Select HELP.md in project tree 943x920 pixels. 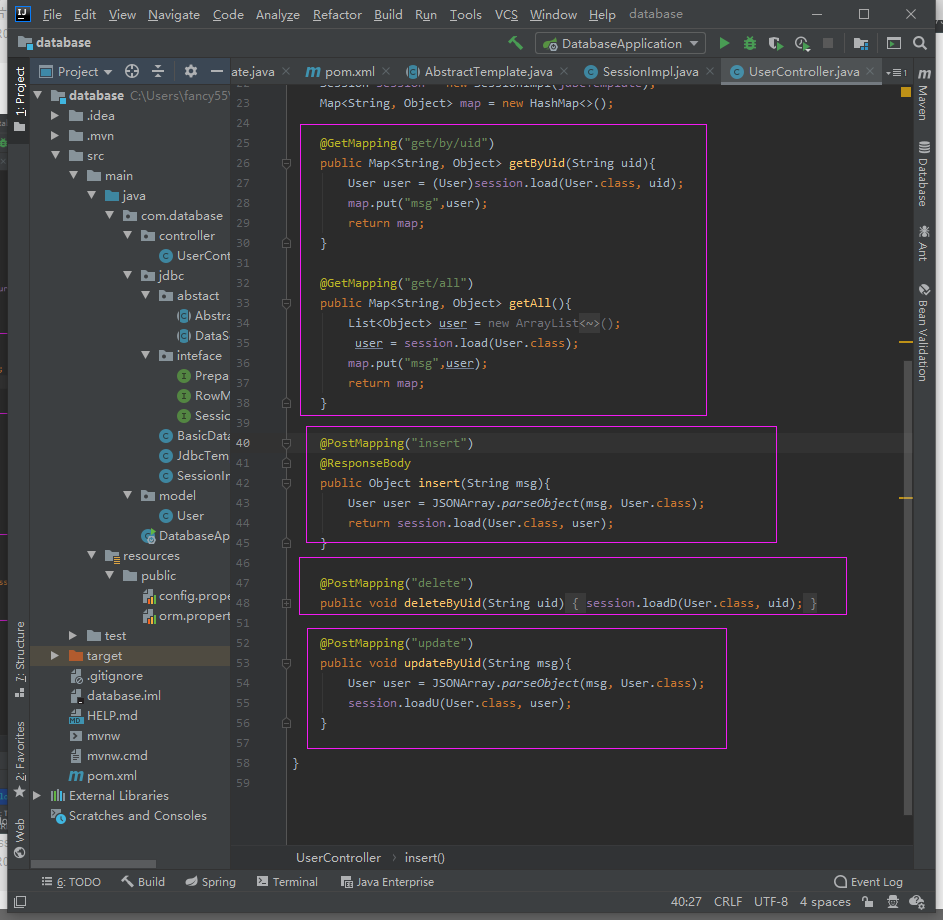coord(112,716)
